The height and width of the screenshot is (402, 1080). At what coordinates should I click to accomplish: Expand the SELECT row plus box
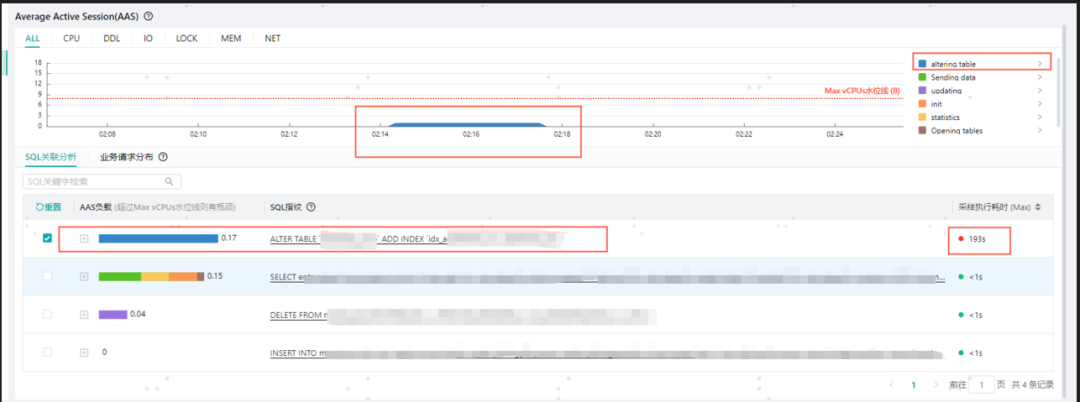coord(84,276)
